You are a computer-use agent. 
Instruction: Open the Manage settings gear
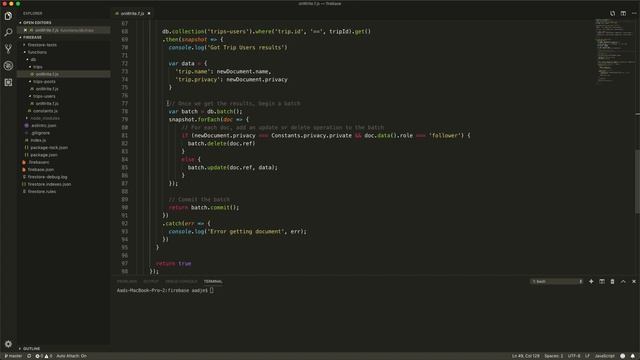(8, 344)
